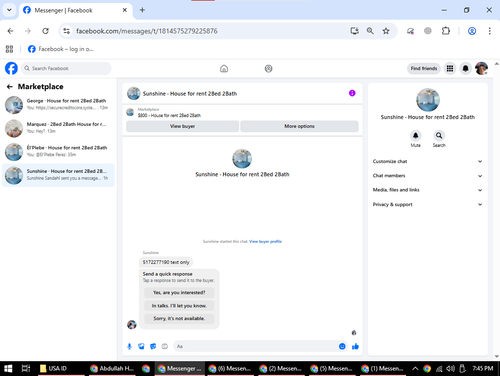Expand the Chat members section
500x376 pixels.
tap(427, 176)
